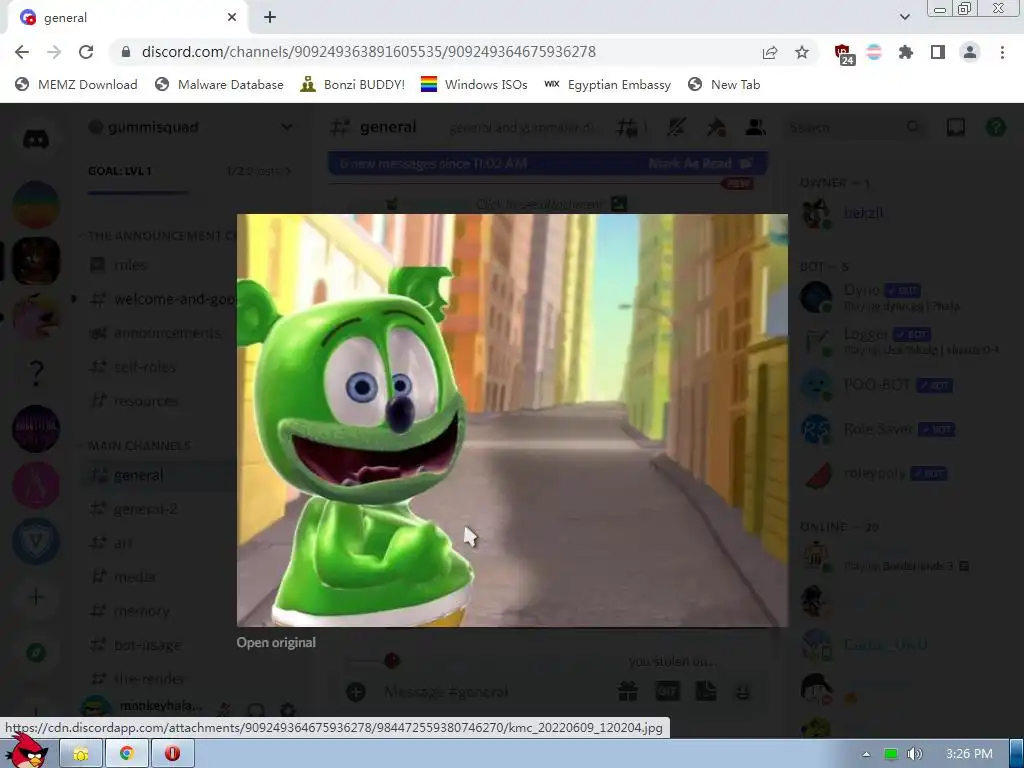Open the shield V server icon
1024x768 pixels.
pyautogui.click(x=36, y=541)
